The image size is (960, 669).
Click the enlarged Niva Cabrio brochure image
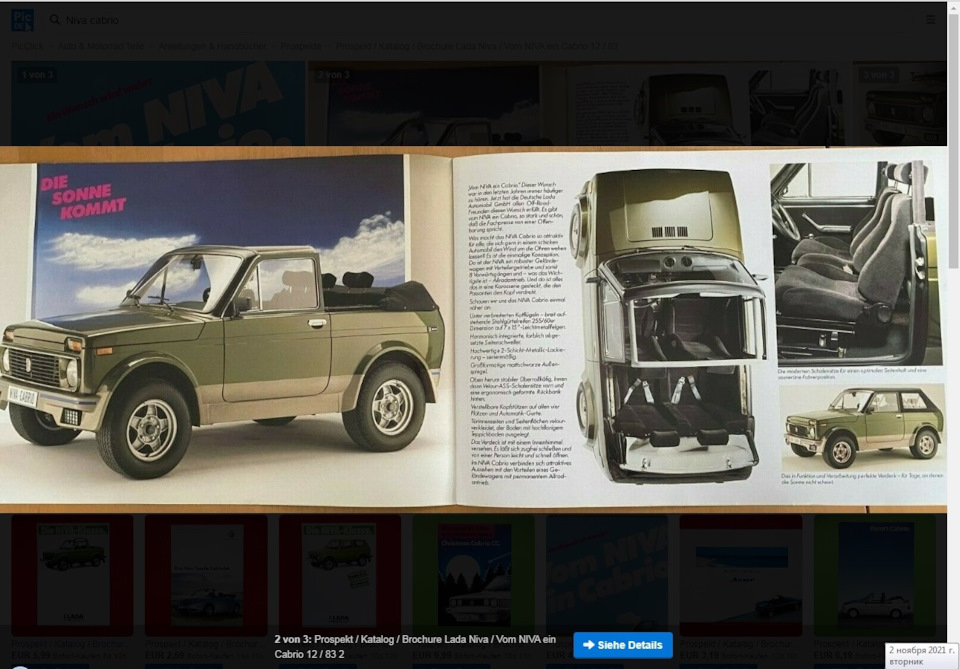473,329
